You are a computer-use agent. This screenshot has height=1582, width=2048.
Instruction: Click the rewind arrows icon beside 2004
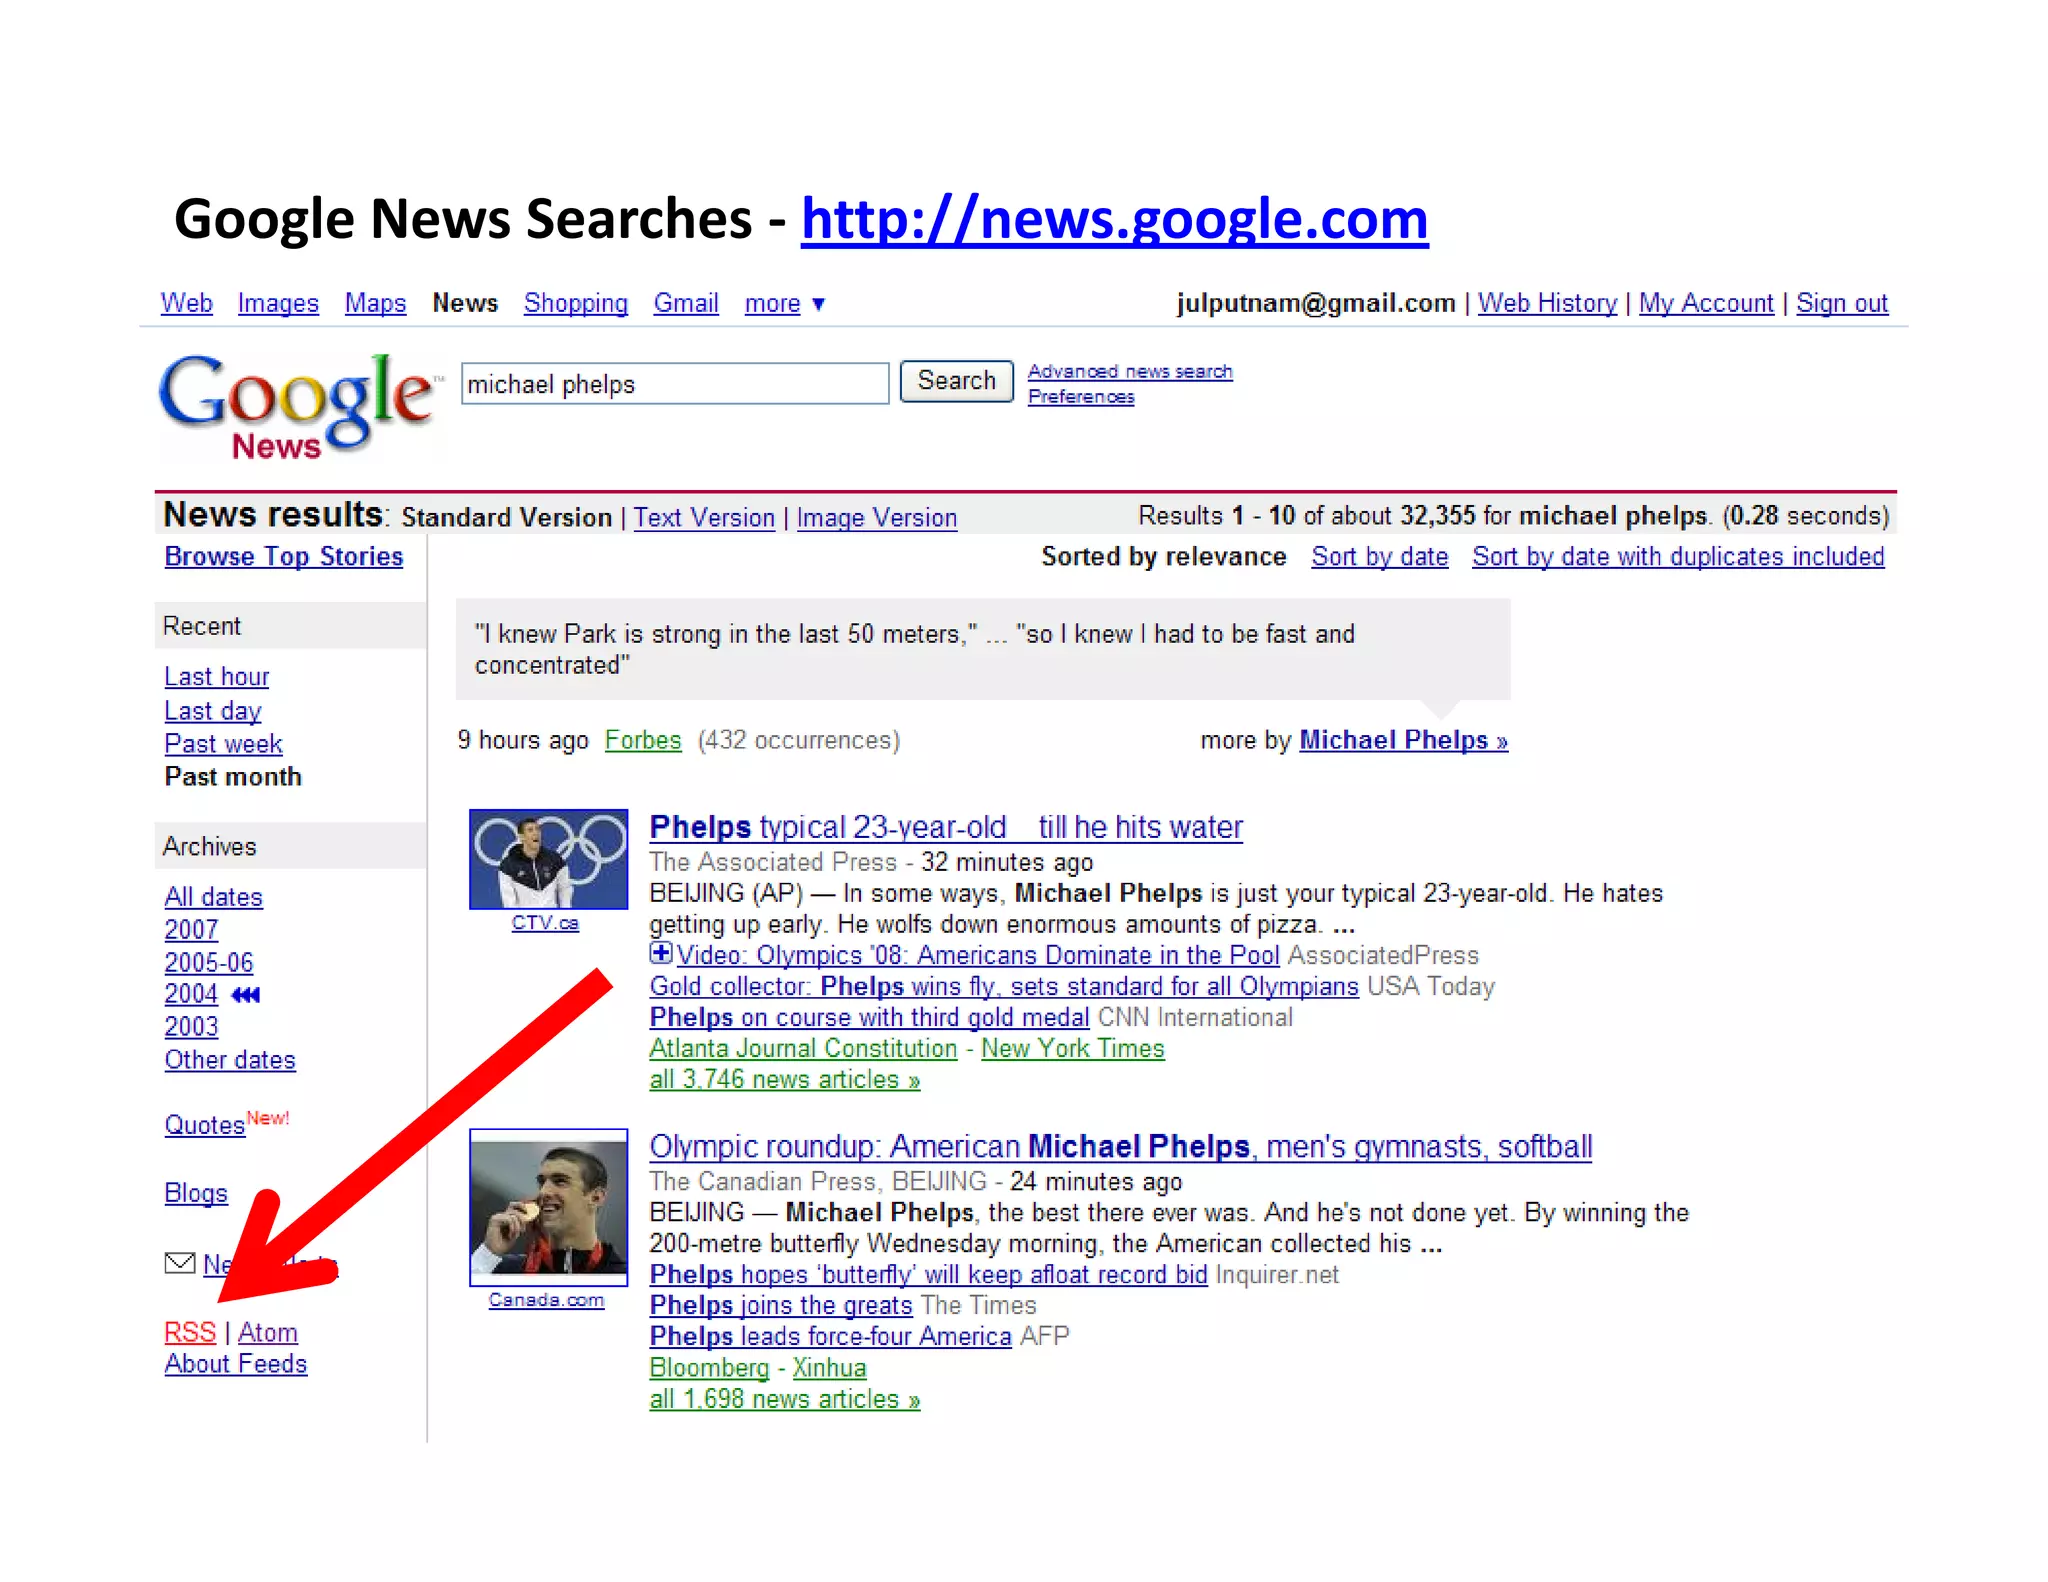(246, 995)
